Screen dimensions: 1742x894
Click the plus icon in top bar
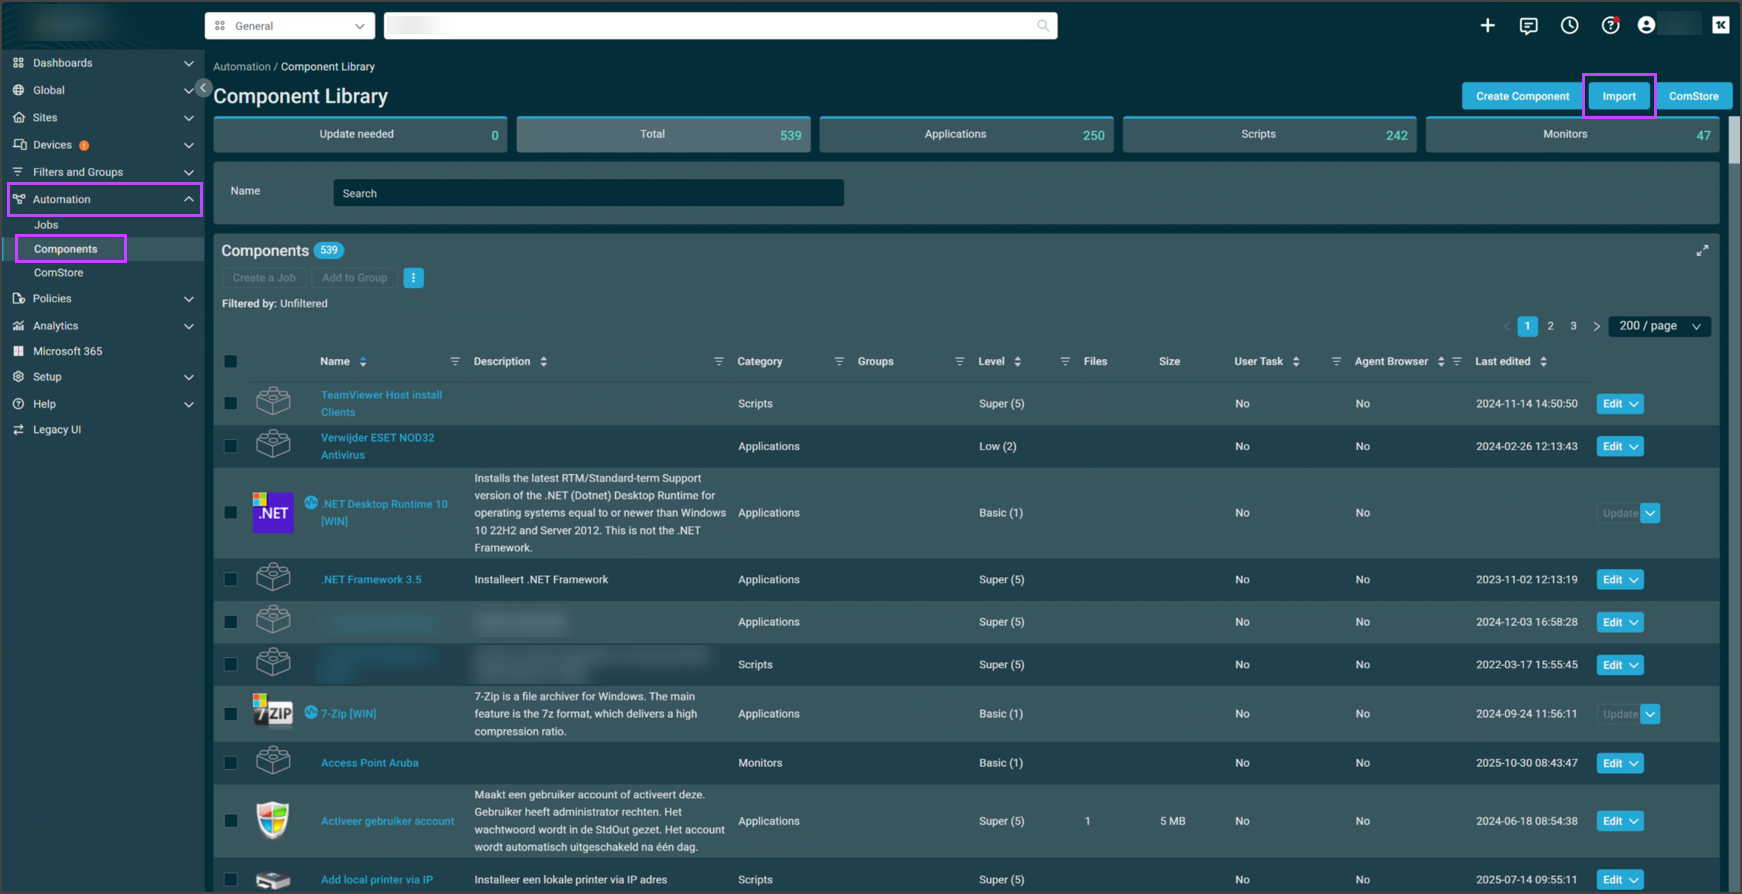[x=1487, y=26]
